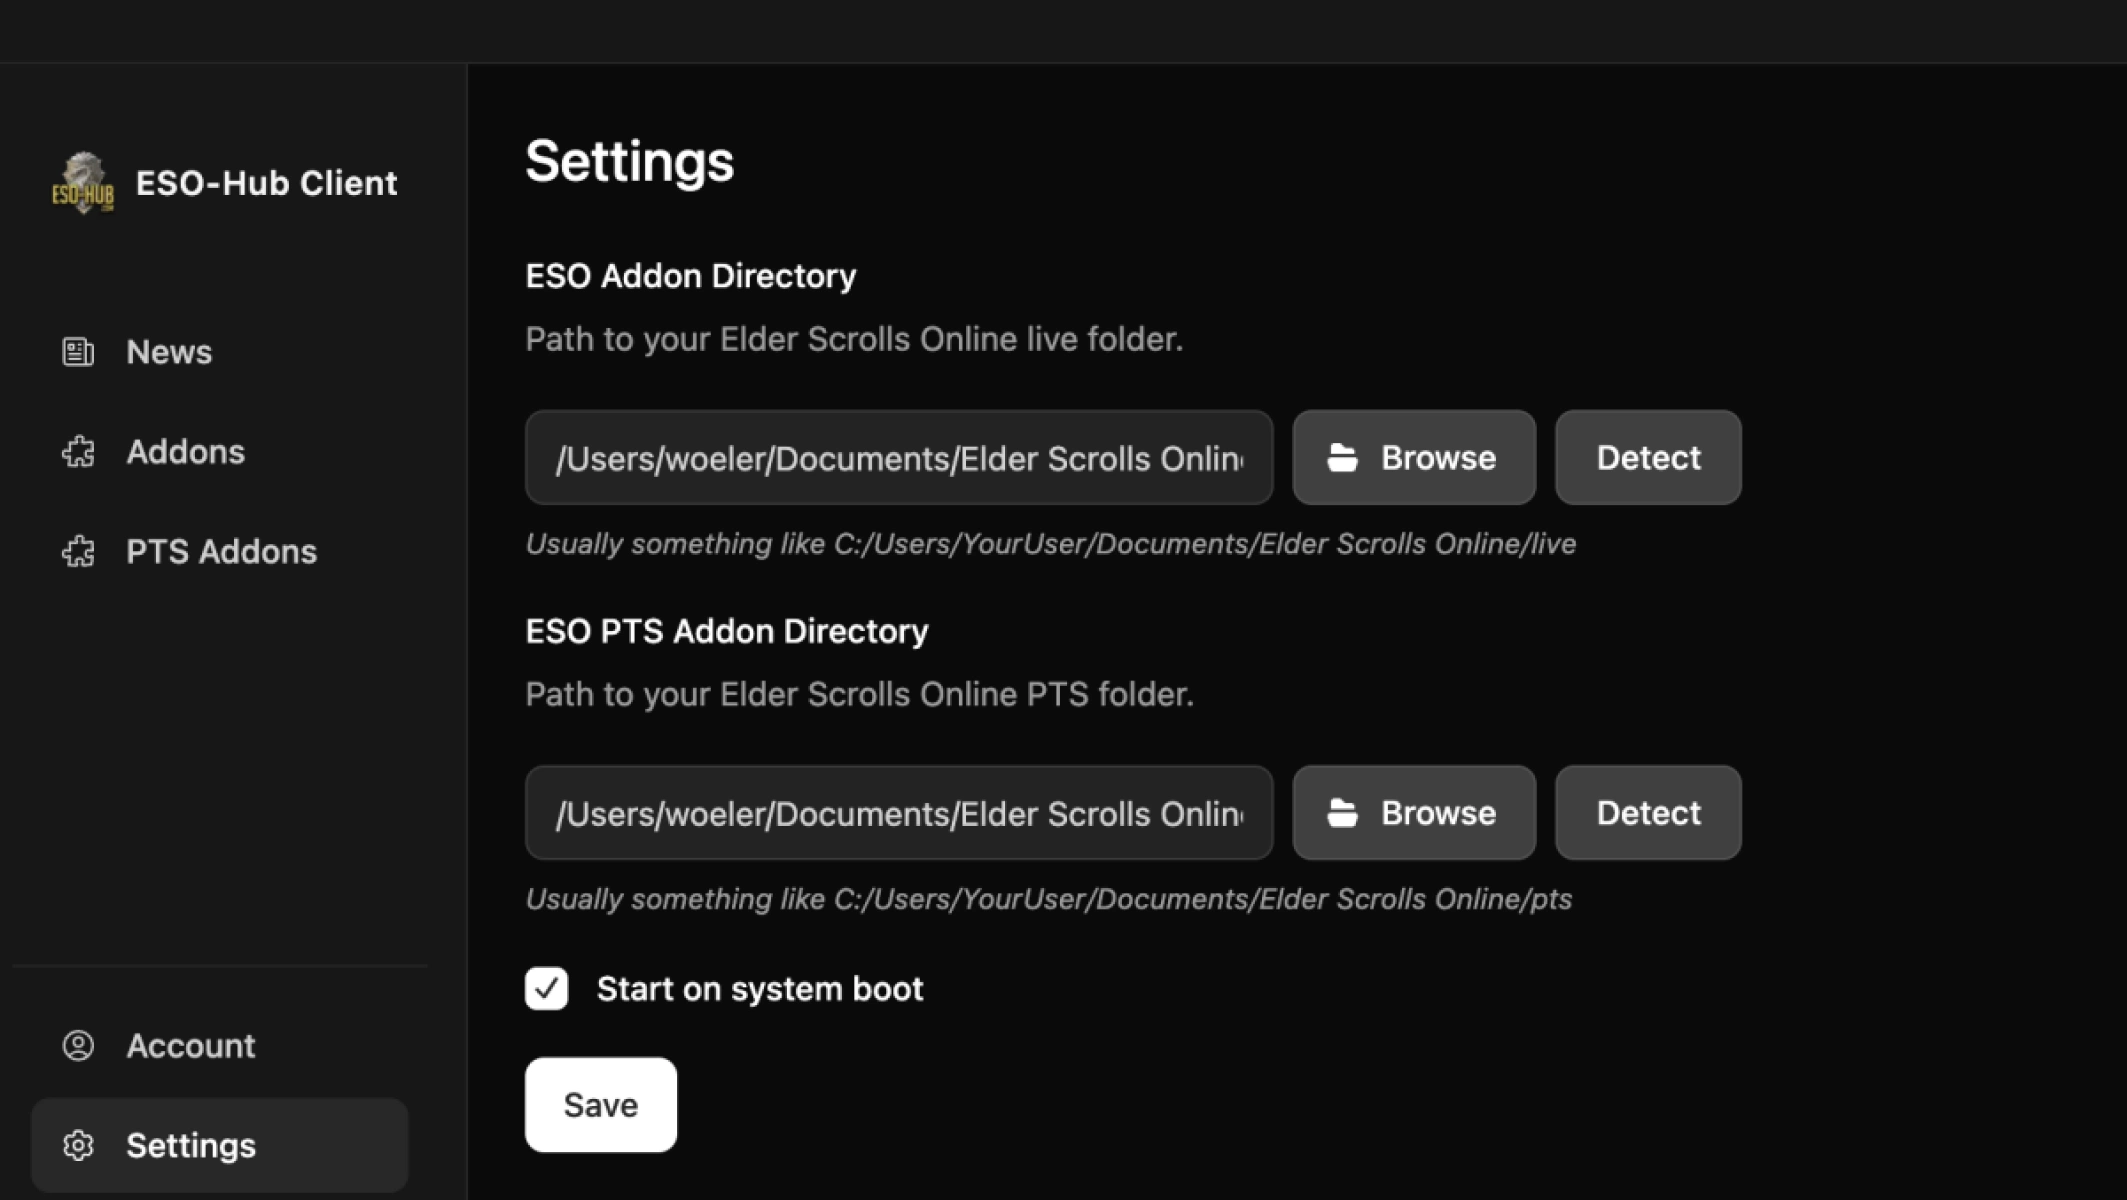Screen dimensions: 2127x1200
Task: Select the Account sidebar item
Action: (x=220, y=1046)
